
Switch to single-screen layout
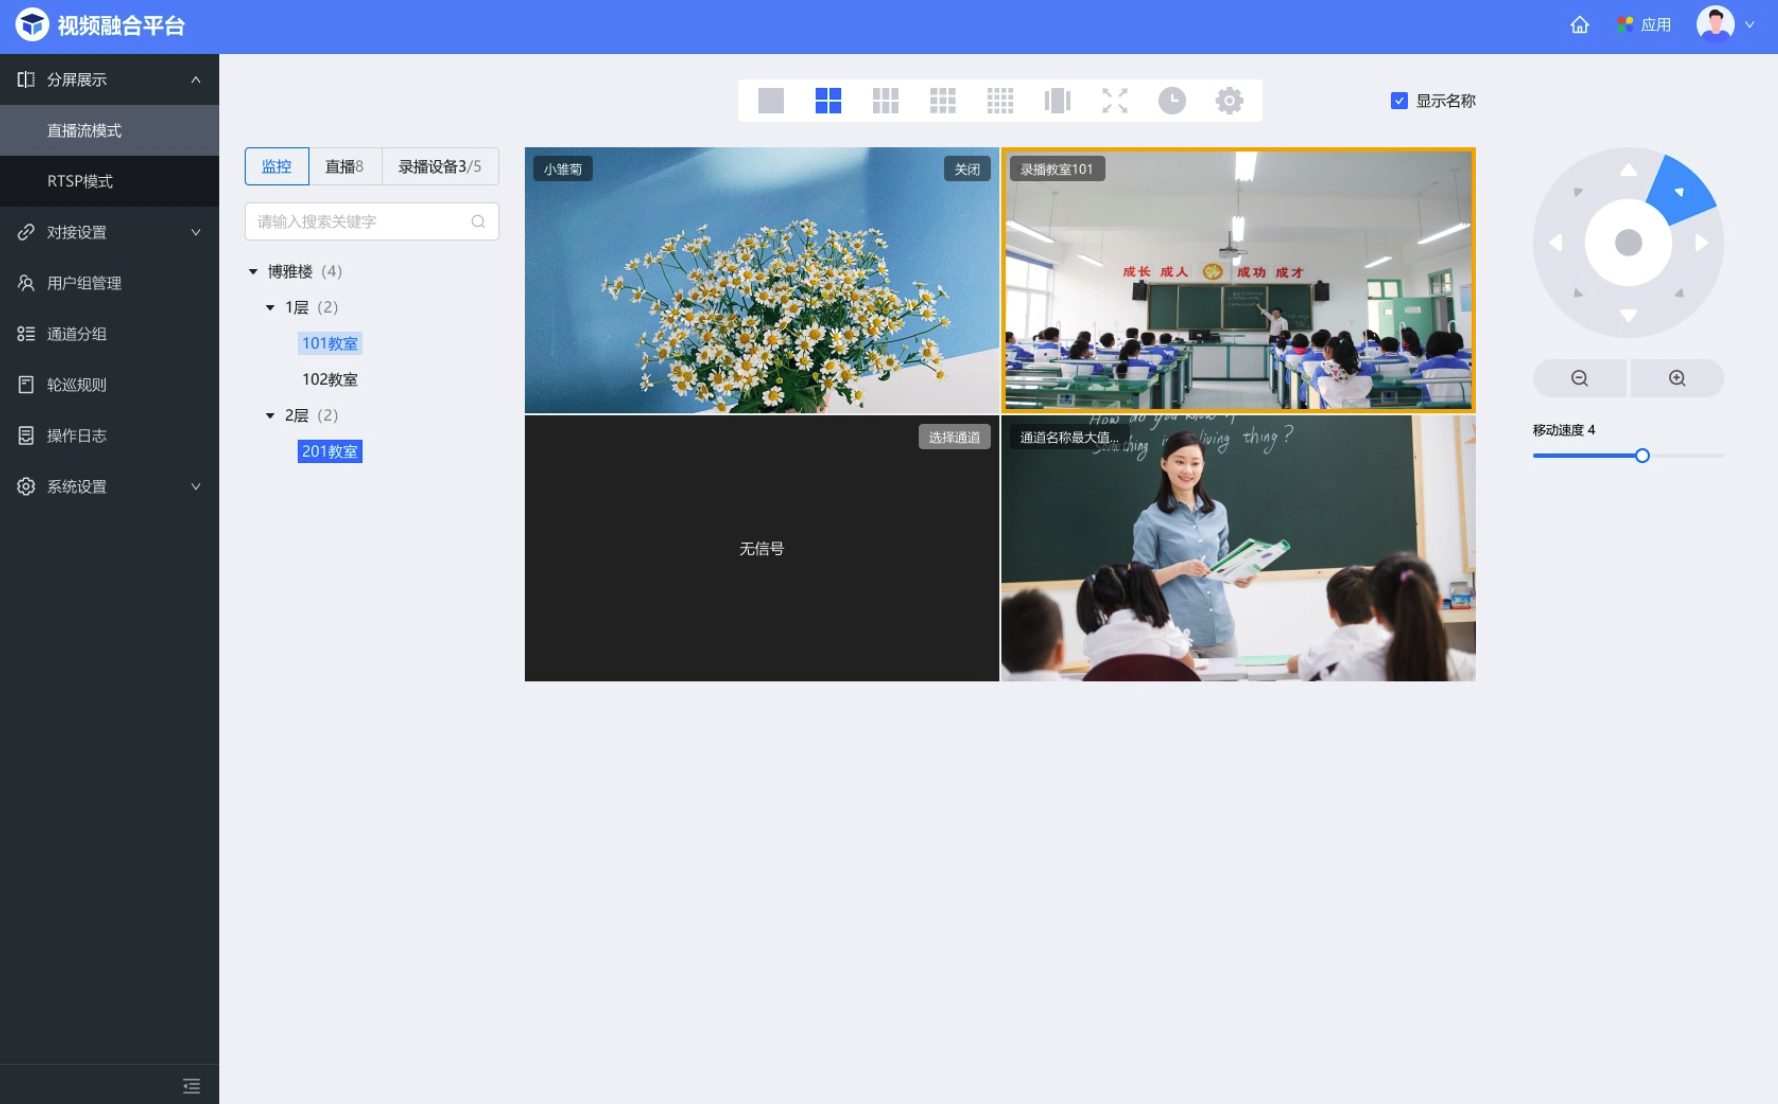tap(770, 100)
